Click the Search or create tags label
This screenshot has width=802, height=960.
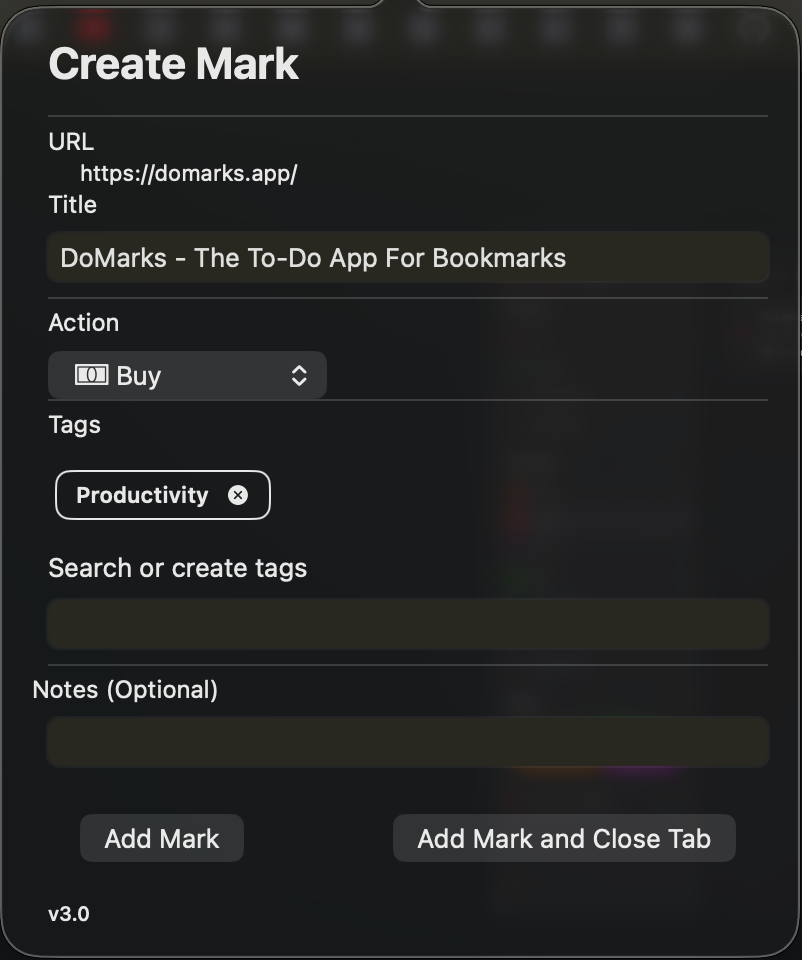(177, 568)
